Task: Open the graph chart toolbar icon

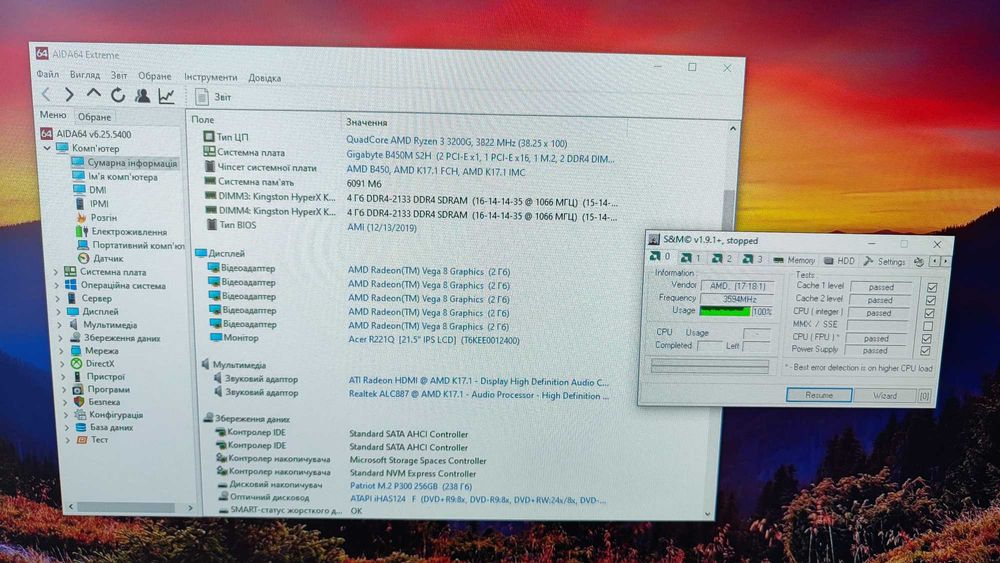Action: [166, 96]
